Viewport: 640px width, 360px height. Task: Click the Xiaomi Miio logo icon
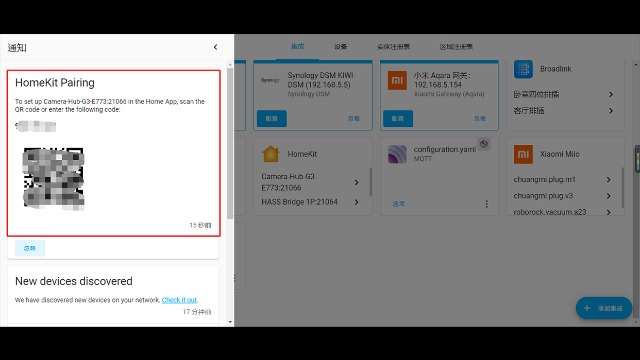523,154
